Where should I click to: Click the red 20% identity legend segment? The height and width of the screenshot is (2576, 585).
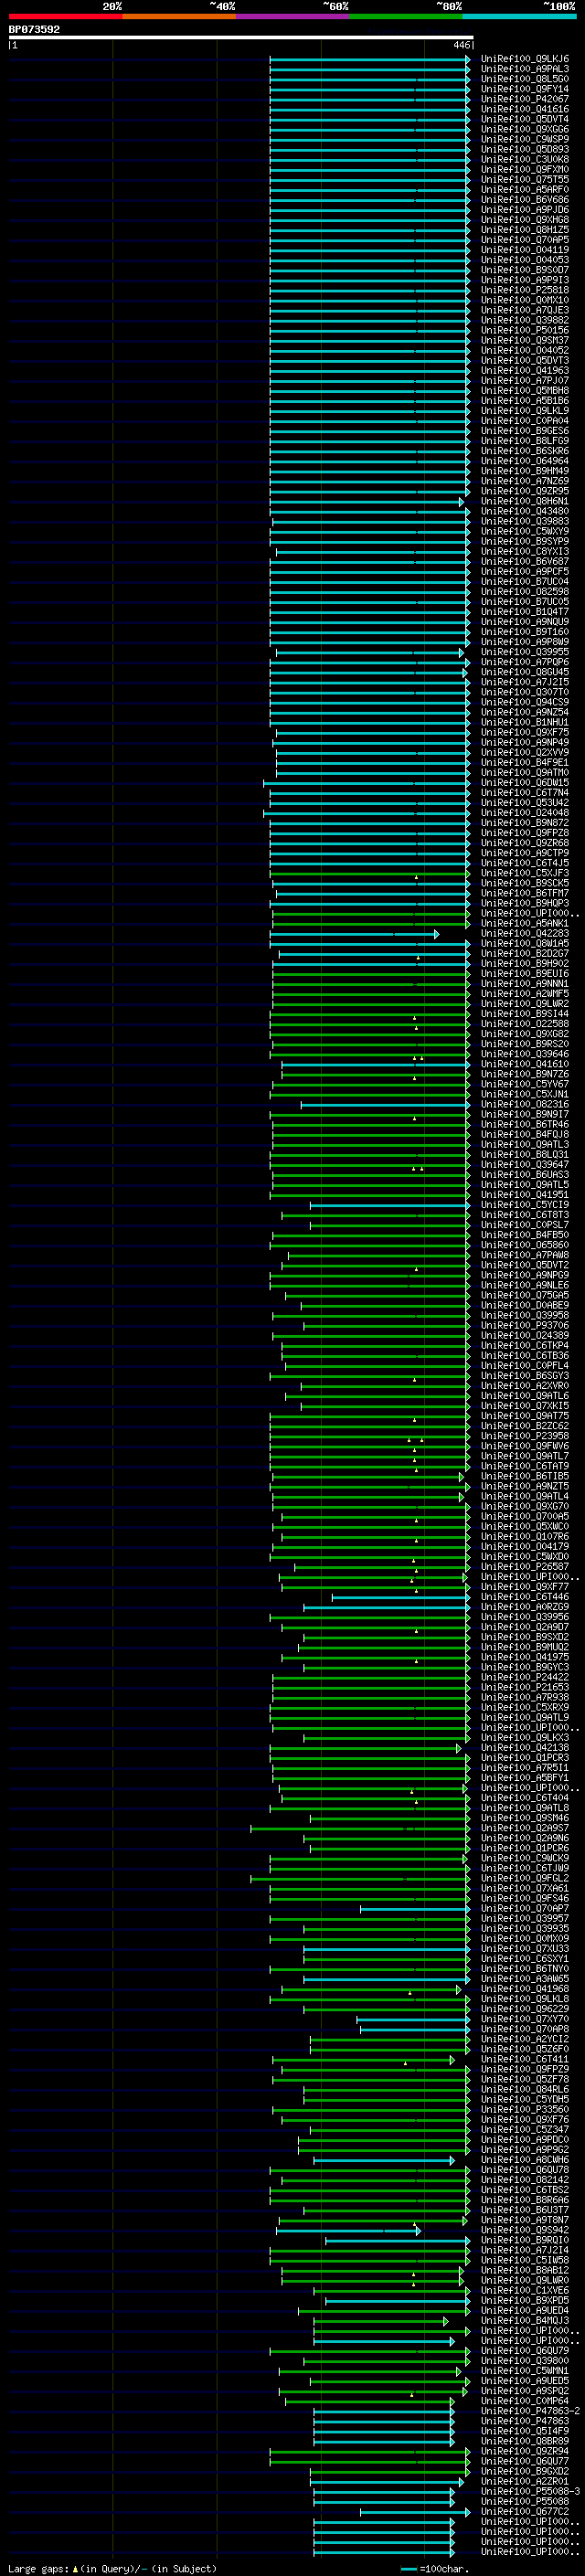tap(66, 16)
